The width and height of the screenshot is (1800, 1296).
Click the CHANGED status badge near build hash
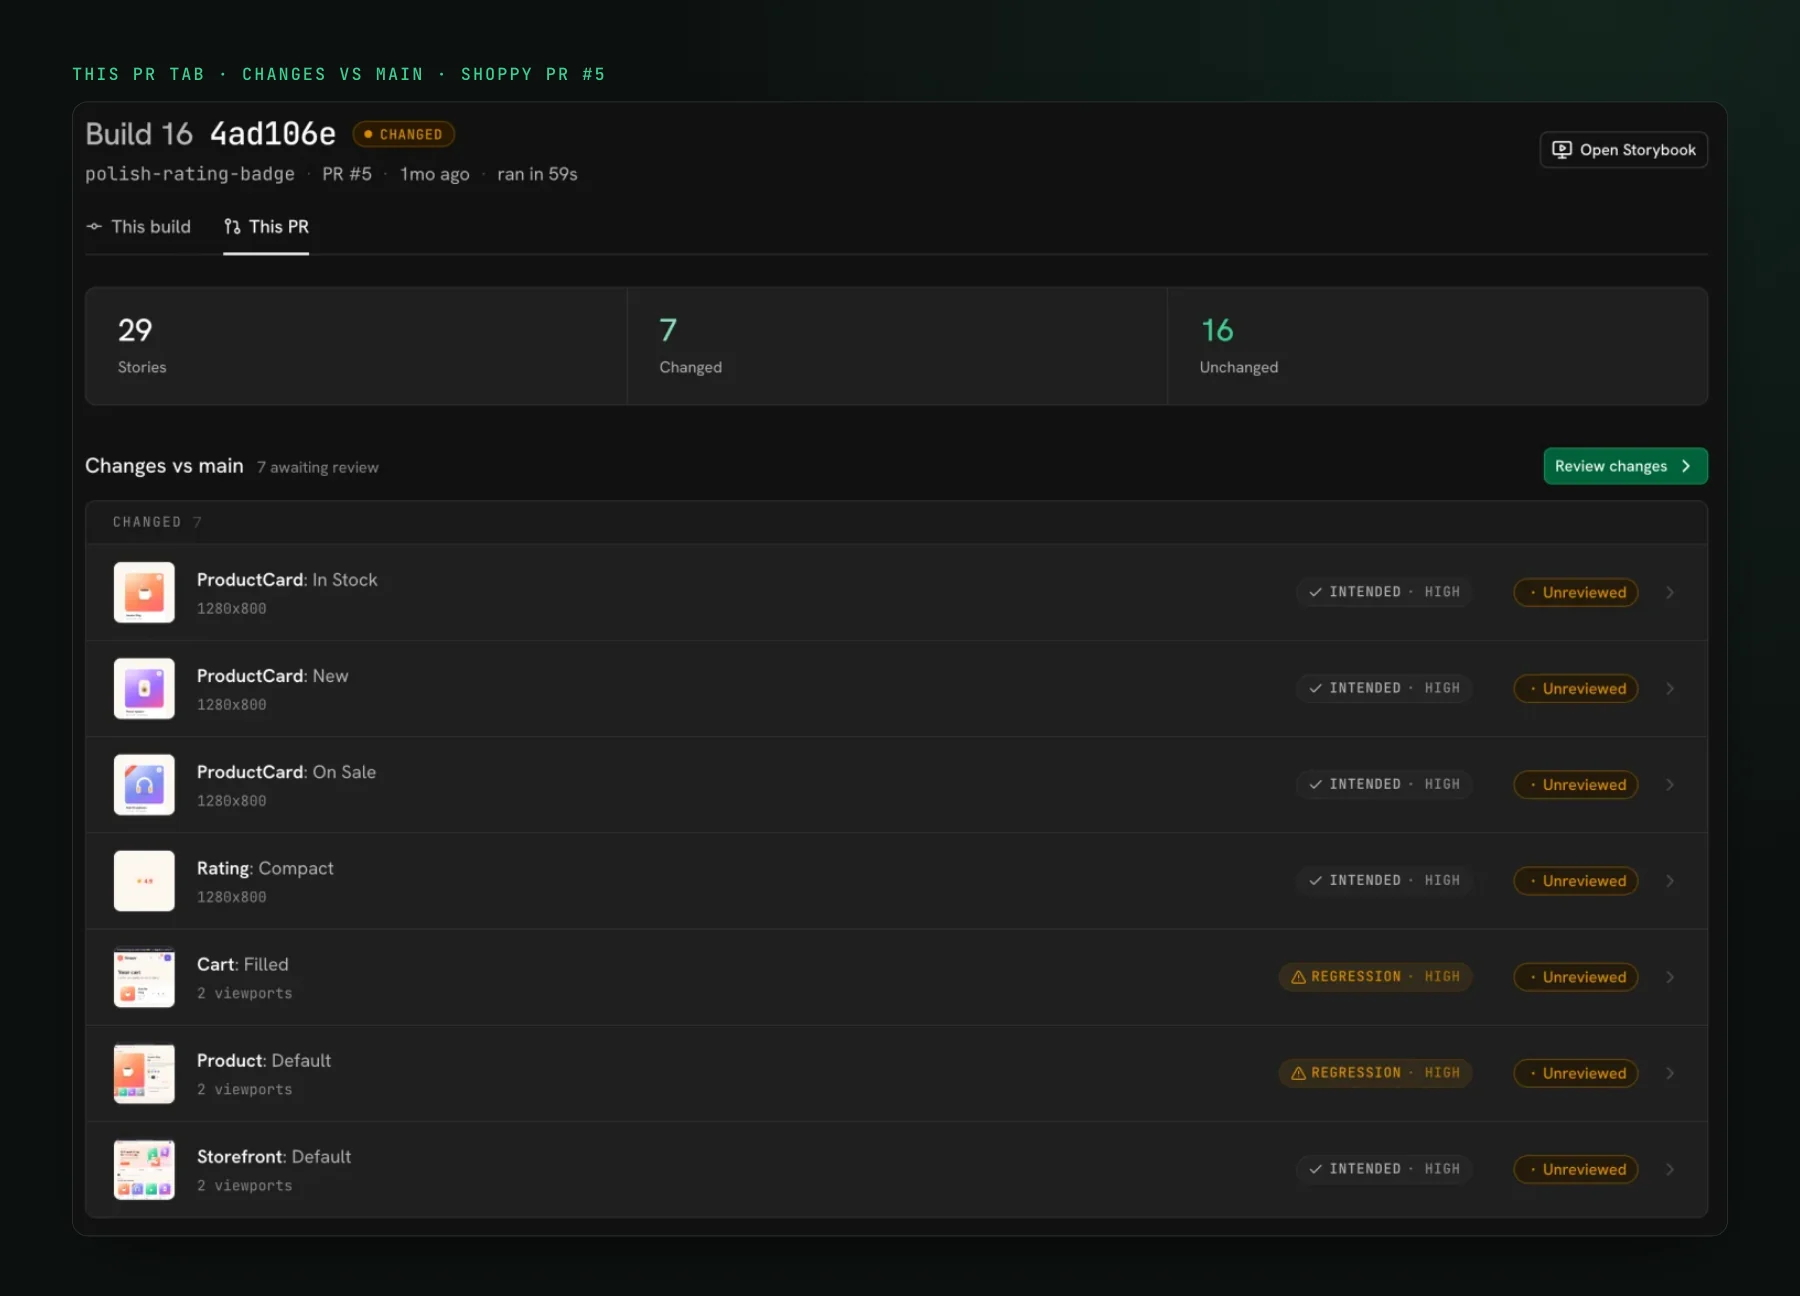[x=404, y=134]
